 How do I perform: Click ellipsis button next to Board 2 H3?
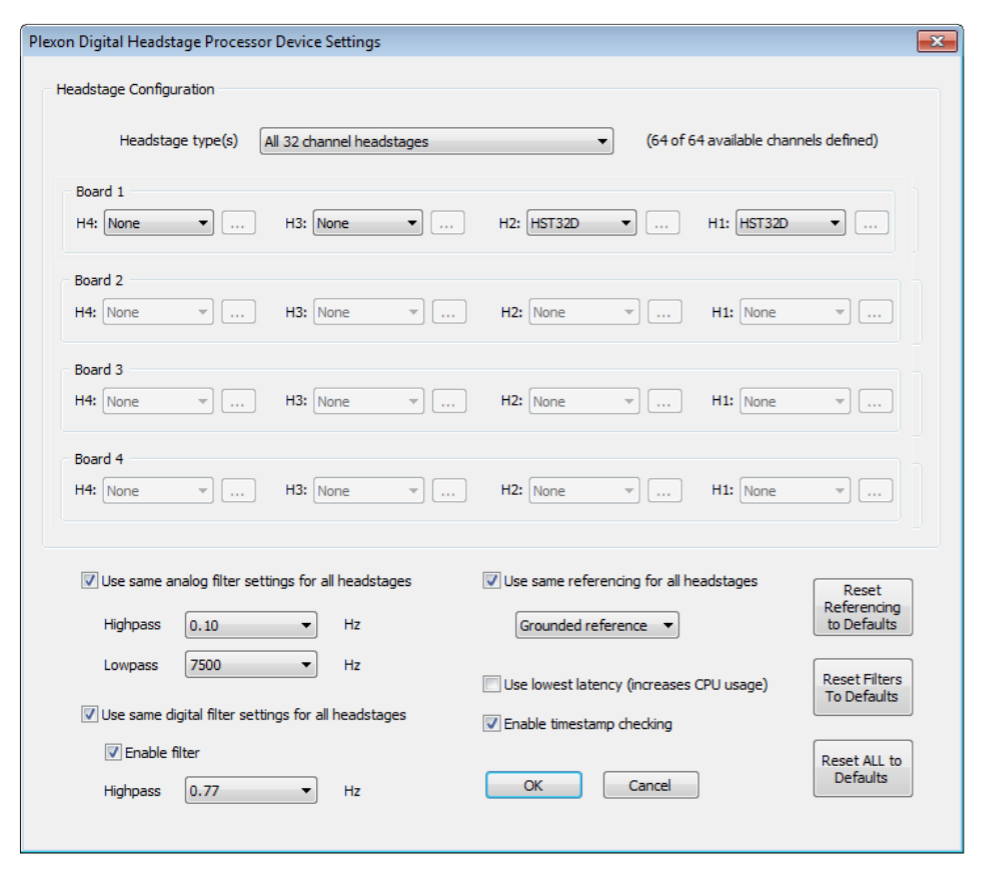coord(449,312)
